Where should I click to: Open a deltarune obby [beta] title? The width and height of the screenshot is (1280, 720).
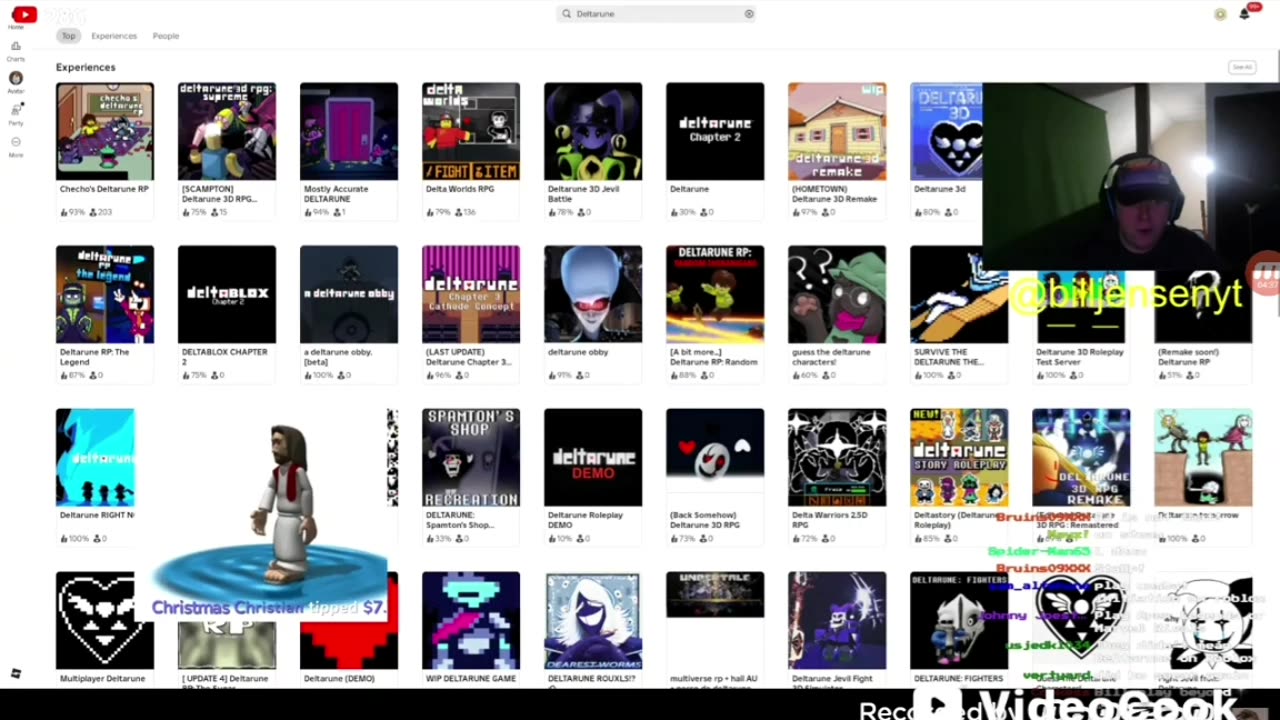coord(339,357)
